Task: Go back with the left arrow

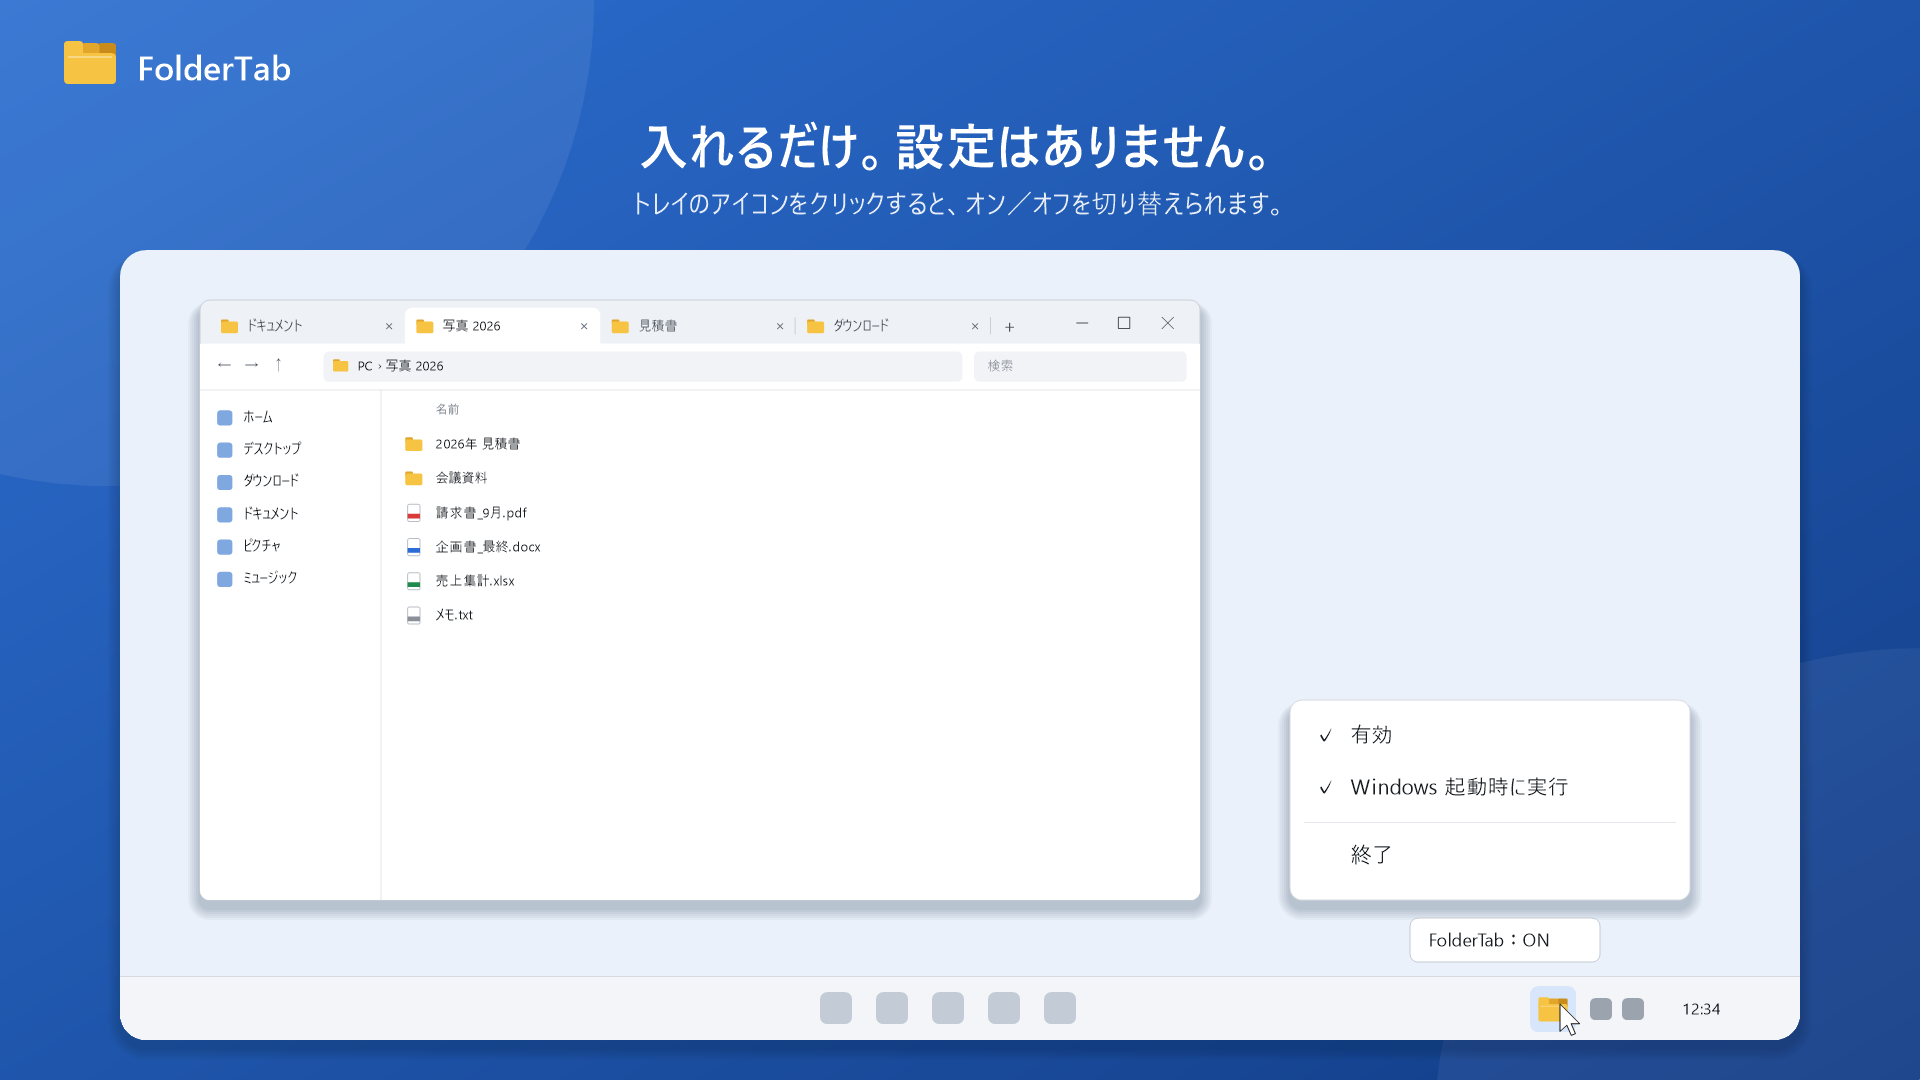Action: point(224,365)
